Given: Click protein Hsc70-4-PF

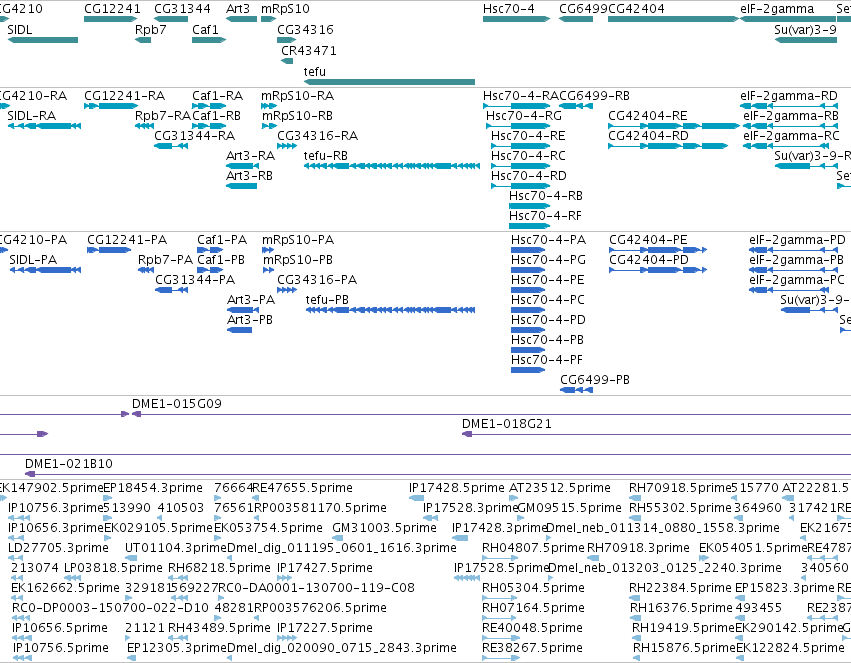Looking at the screenshot, I should click(528, 370).
